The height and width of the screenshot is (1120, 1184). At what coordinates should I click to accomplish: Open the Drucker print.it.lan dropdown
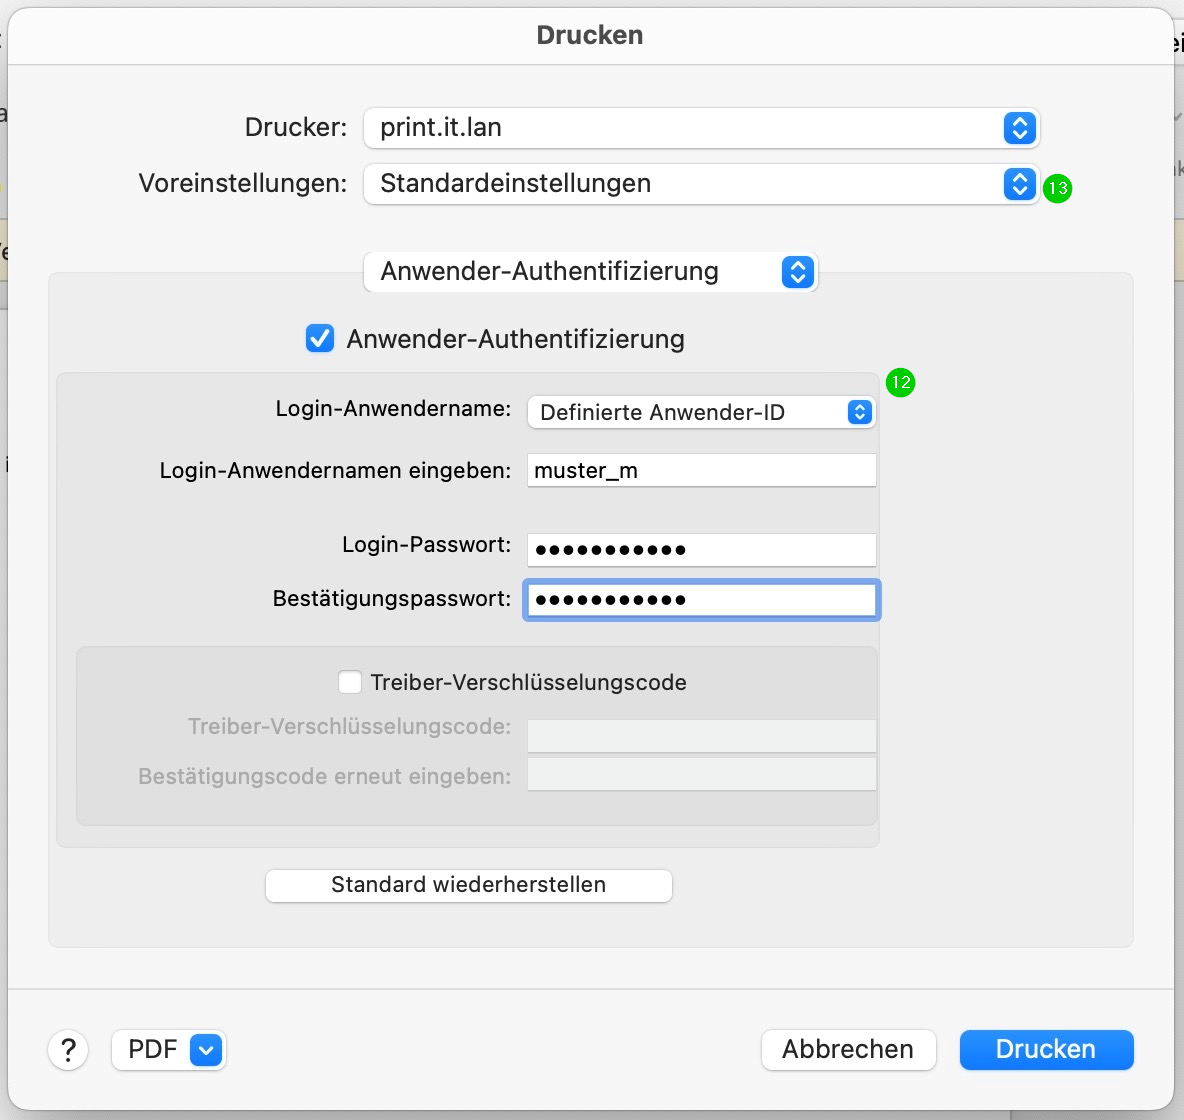coord(680,128)
